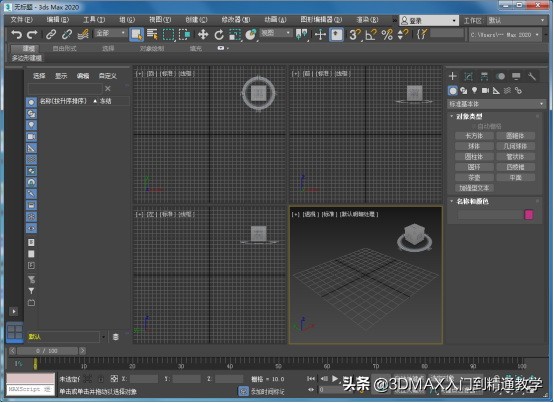Click the Use Pivot Point Center icon

(x=301, y=34)
